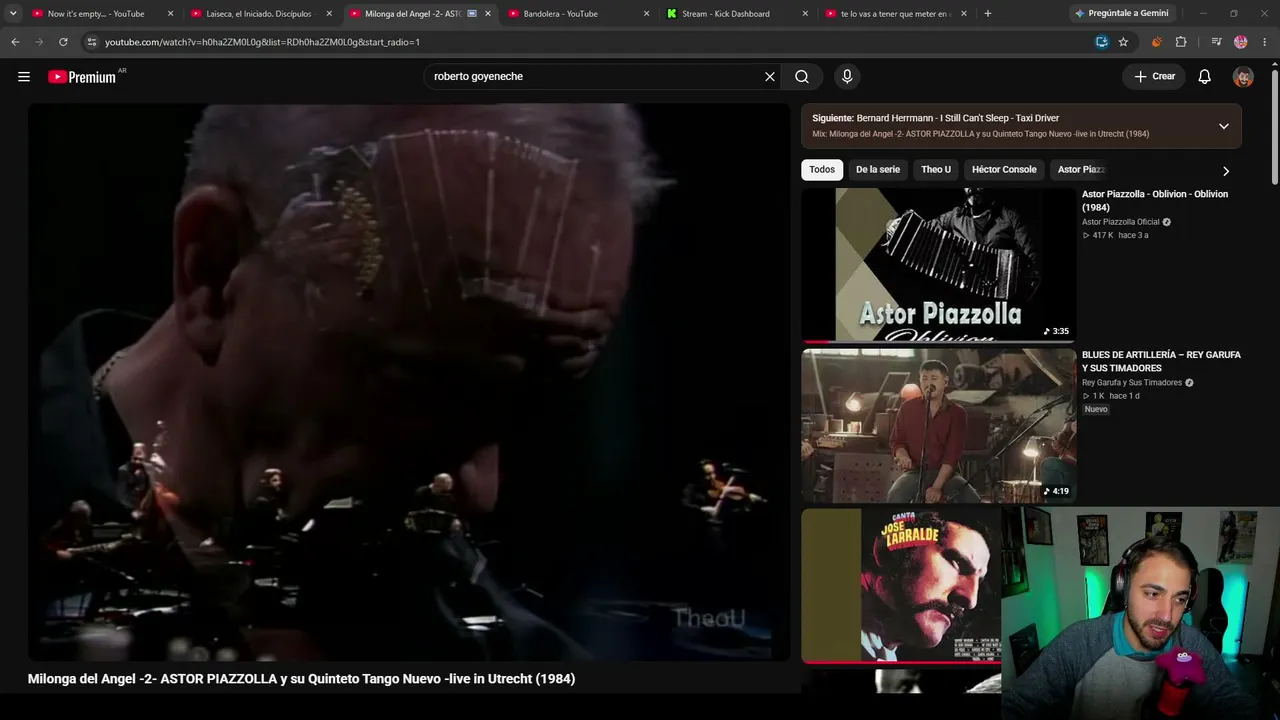Click the orange extension icon in toolbar
The height and width of the screenshot is (720, 1280).
(x=1157, y=42)
